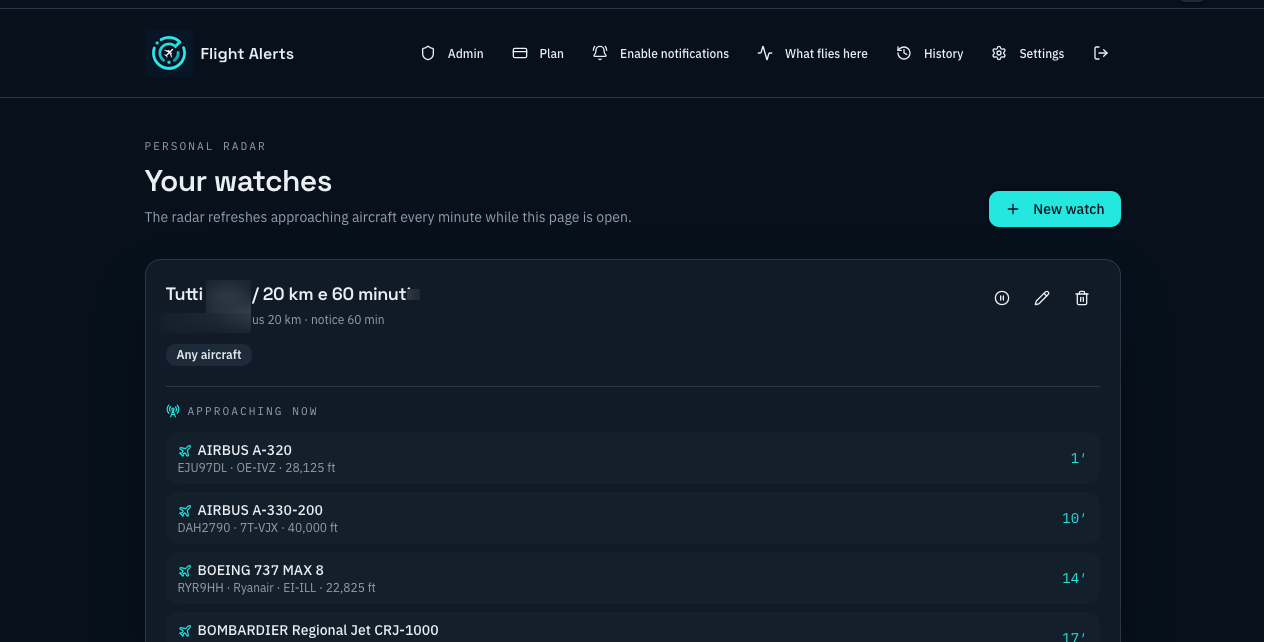Open the Plan page

pos(538,53)
